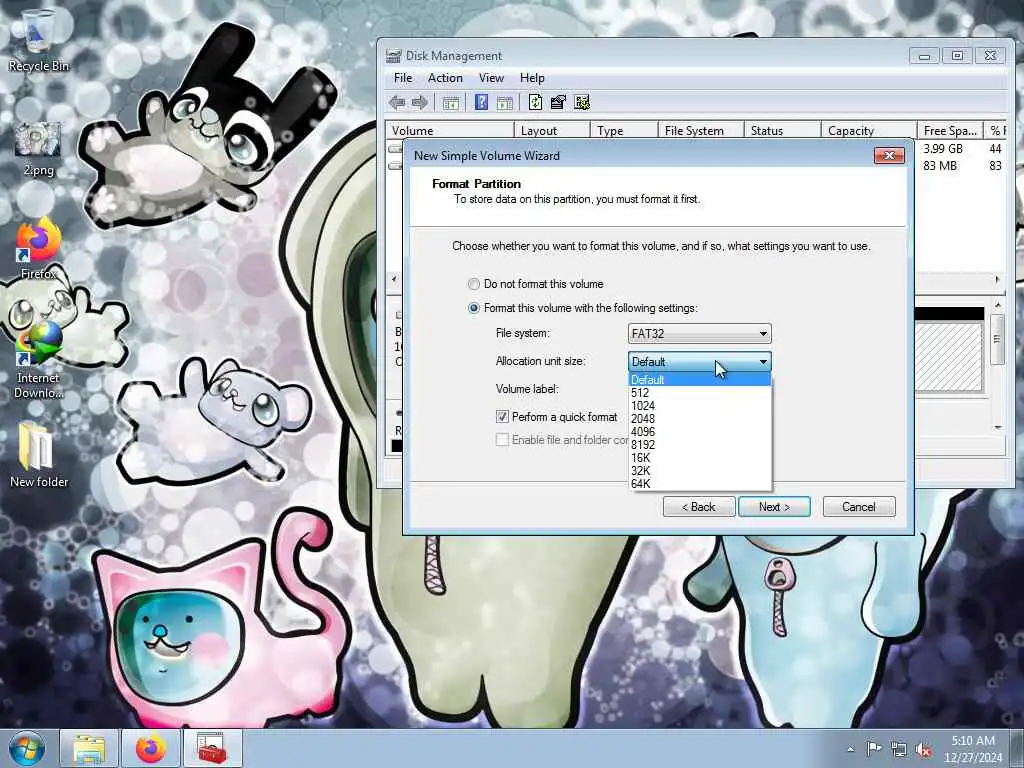Choose 8192 allocation unit size

699,445
